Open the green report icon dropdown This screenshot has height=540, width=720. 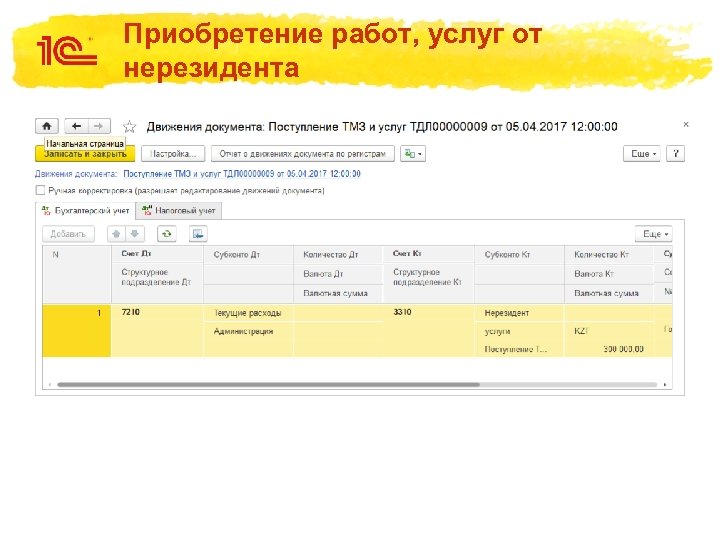[x=413, y=154]
